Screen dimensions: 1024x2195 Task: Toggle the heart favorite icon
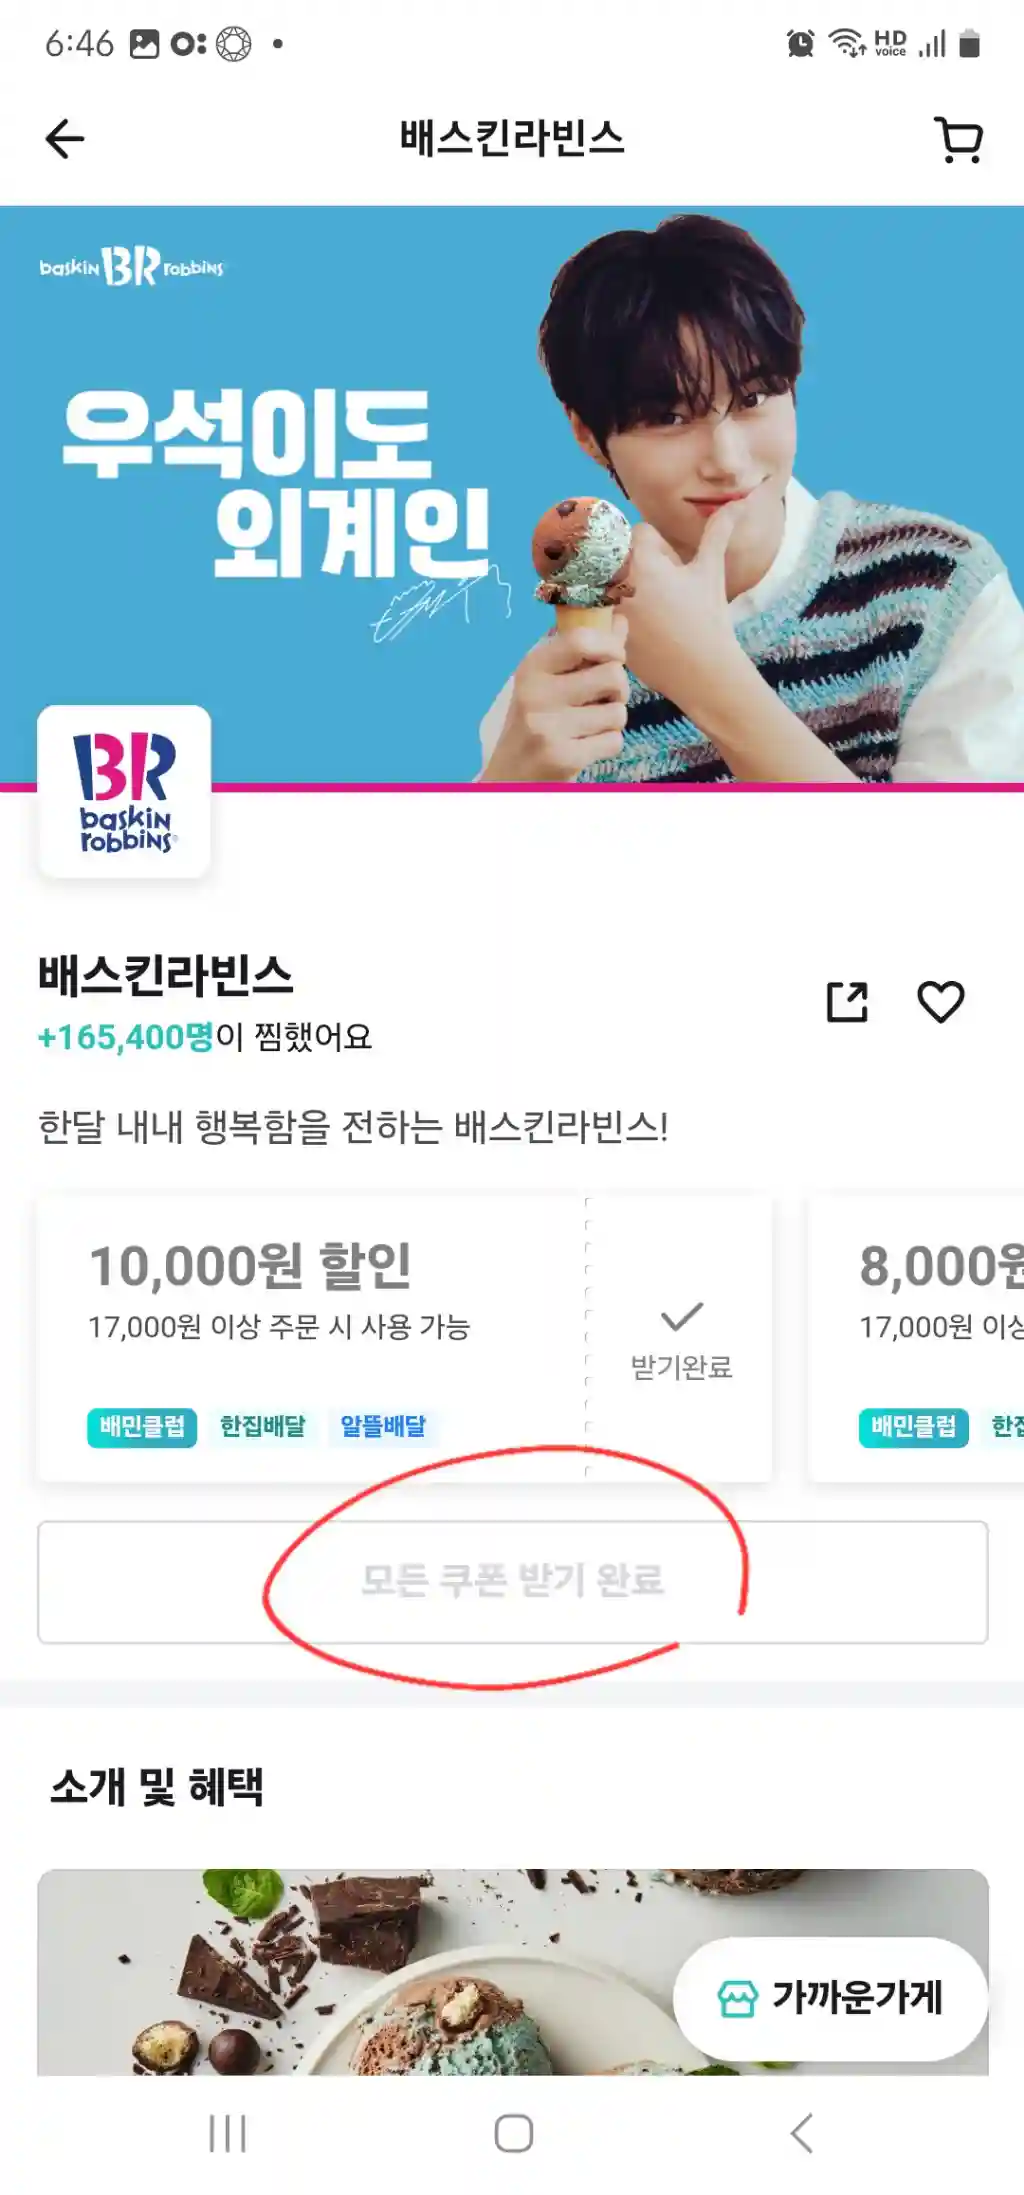(x=940, y=1002)
